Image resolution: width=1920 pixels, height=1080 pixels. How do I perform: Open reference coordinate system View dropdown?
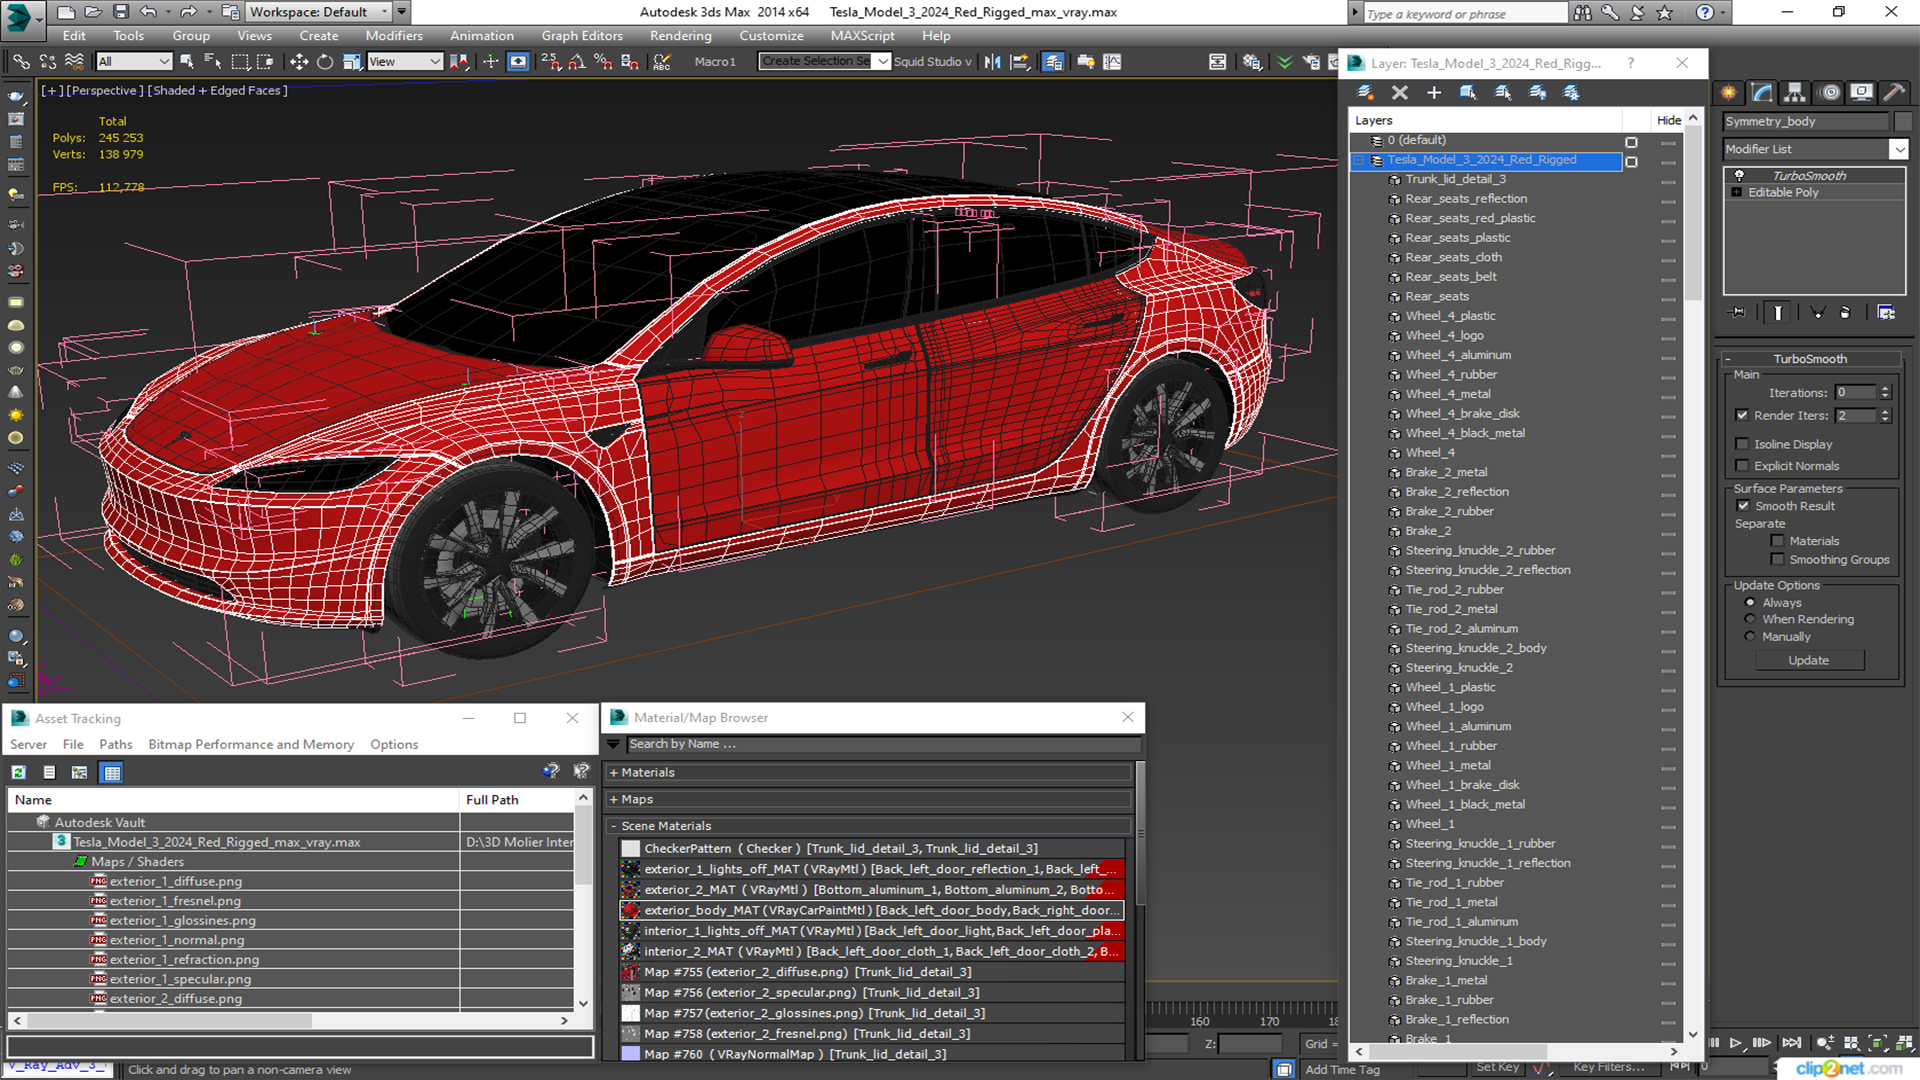pyautogui.click(x=405, y=62)
